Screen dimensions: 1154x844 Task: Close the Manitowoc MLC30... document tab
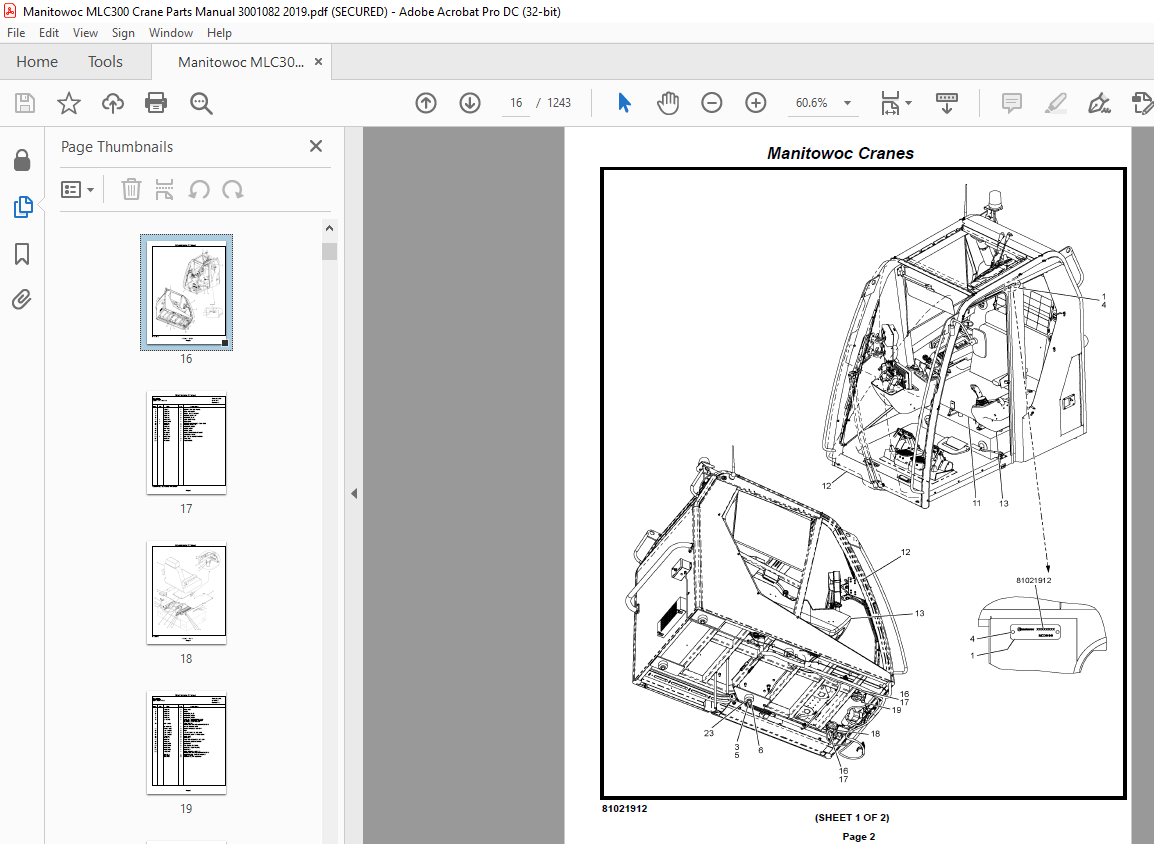(319, 62)
